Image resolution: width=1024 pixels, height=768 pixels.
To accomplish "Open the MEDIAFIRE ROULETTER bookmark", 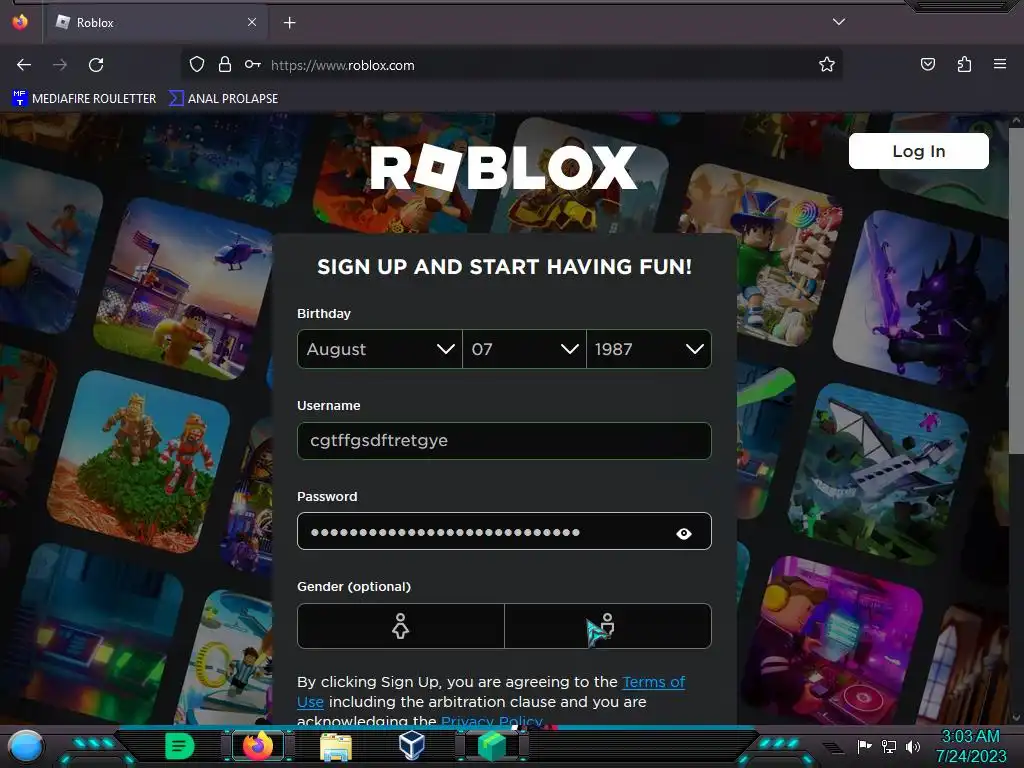I will (84, 99).
